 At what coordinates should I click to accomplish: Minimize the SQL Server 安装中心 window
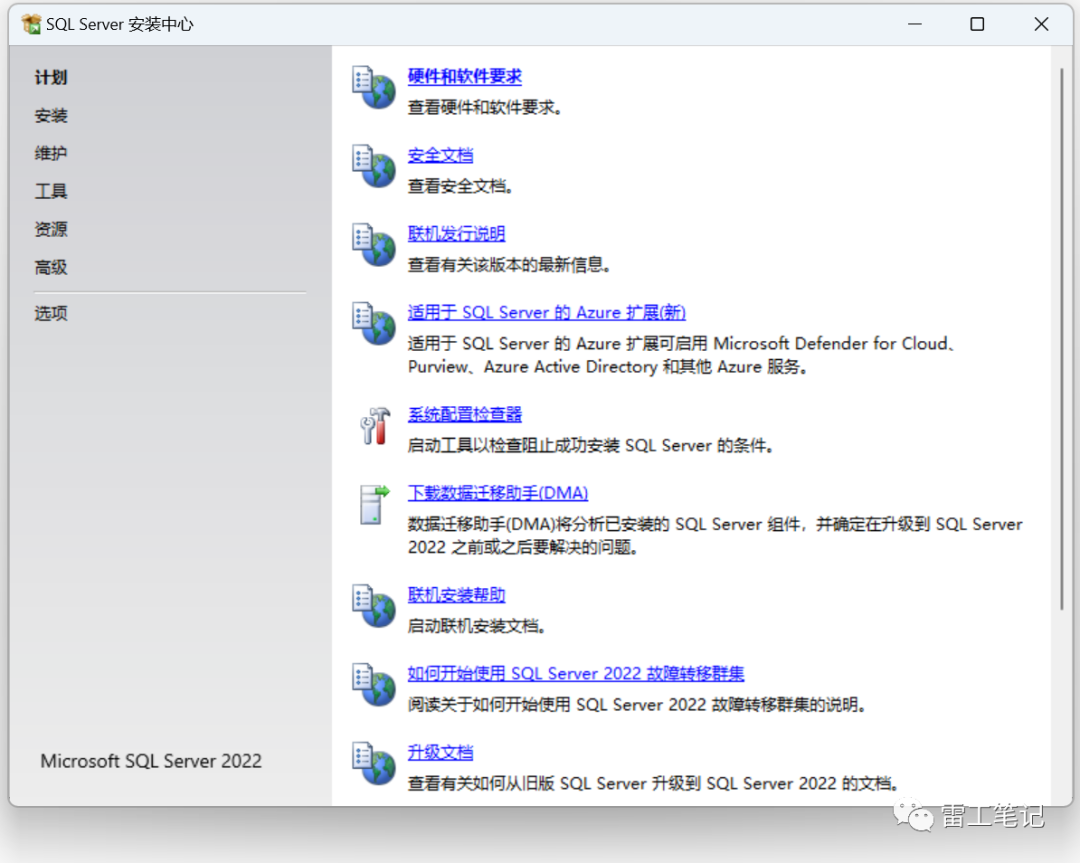(915, 24)
